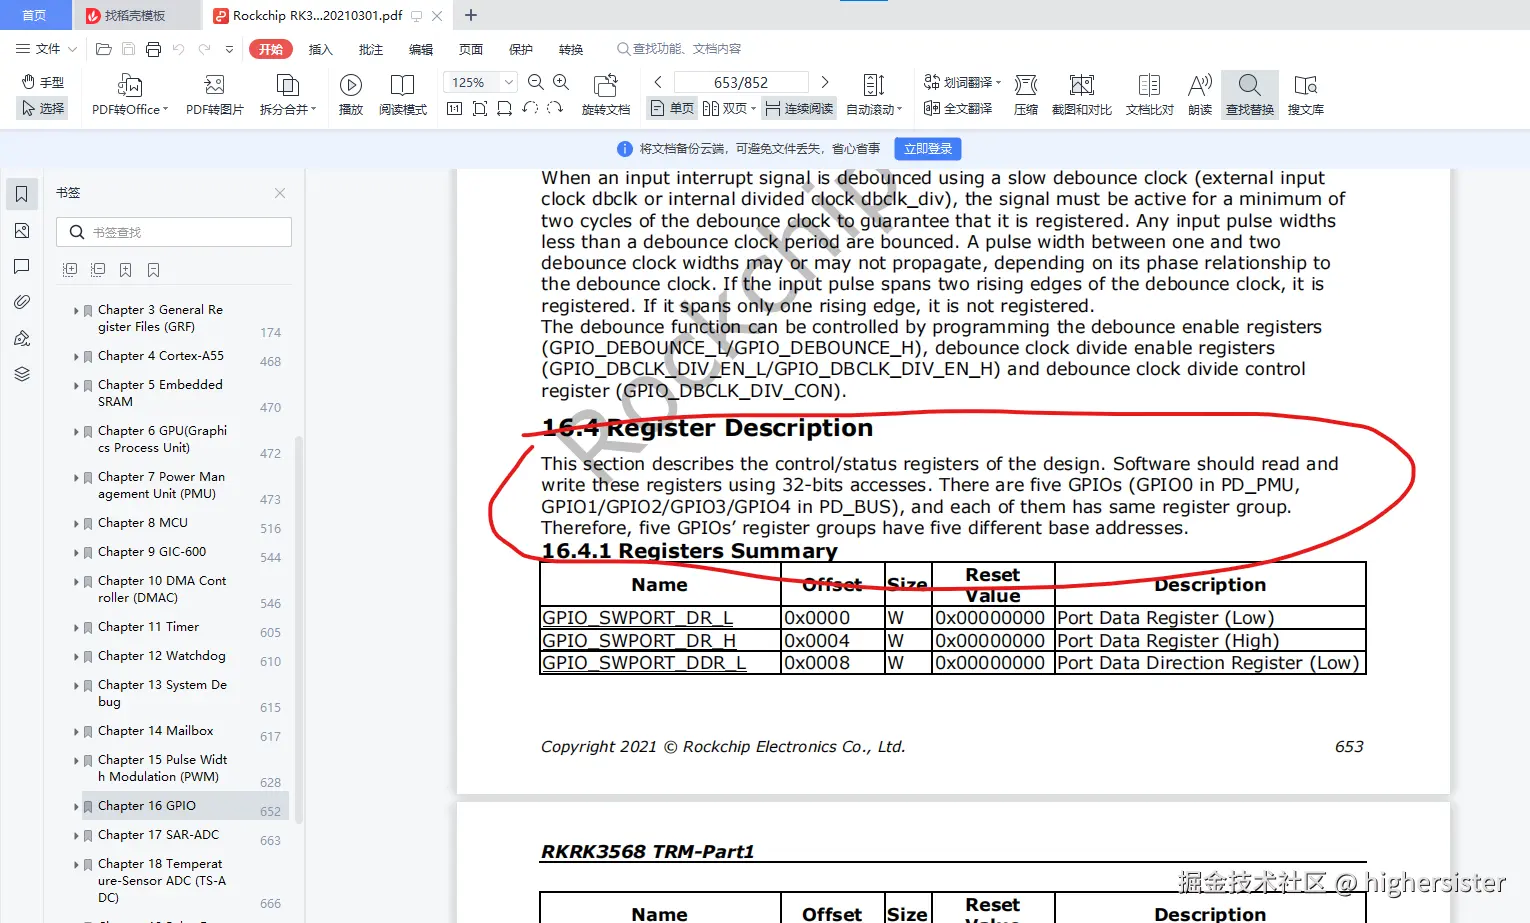Open GPIO_SWPORT_DR_L register link
The image size is (1530, 923).
[x=638, y=618]
